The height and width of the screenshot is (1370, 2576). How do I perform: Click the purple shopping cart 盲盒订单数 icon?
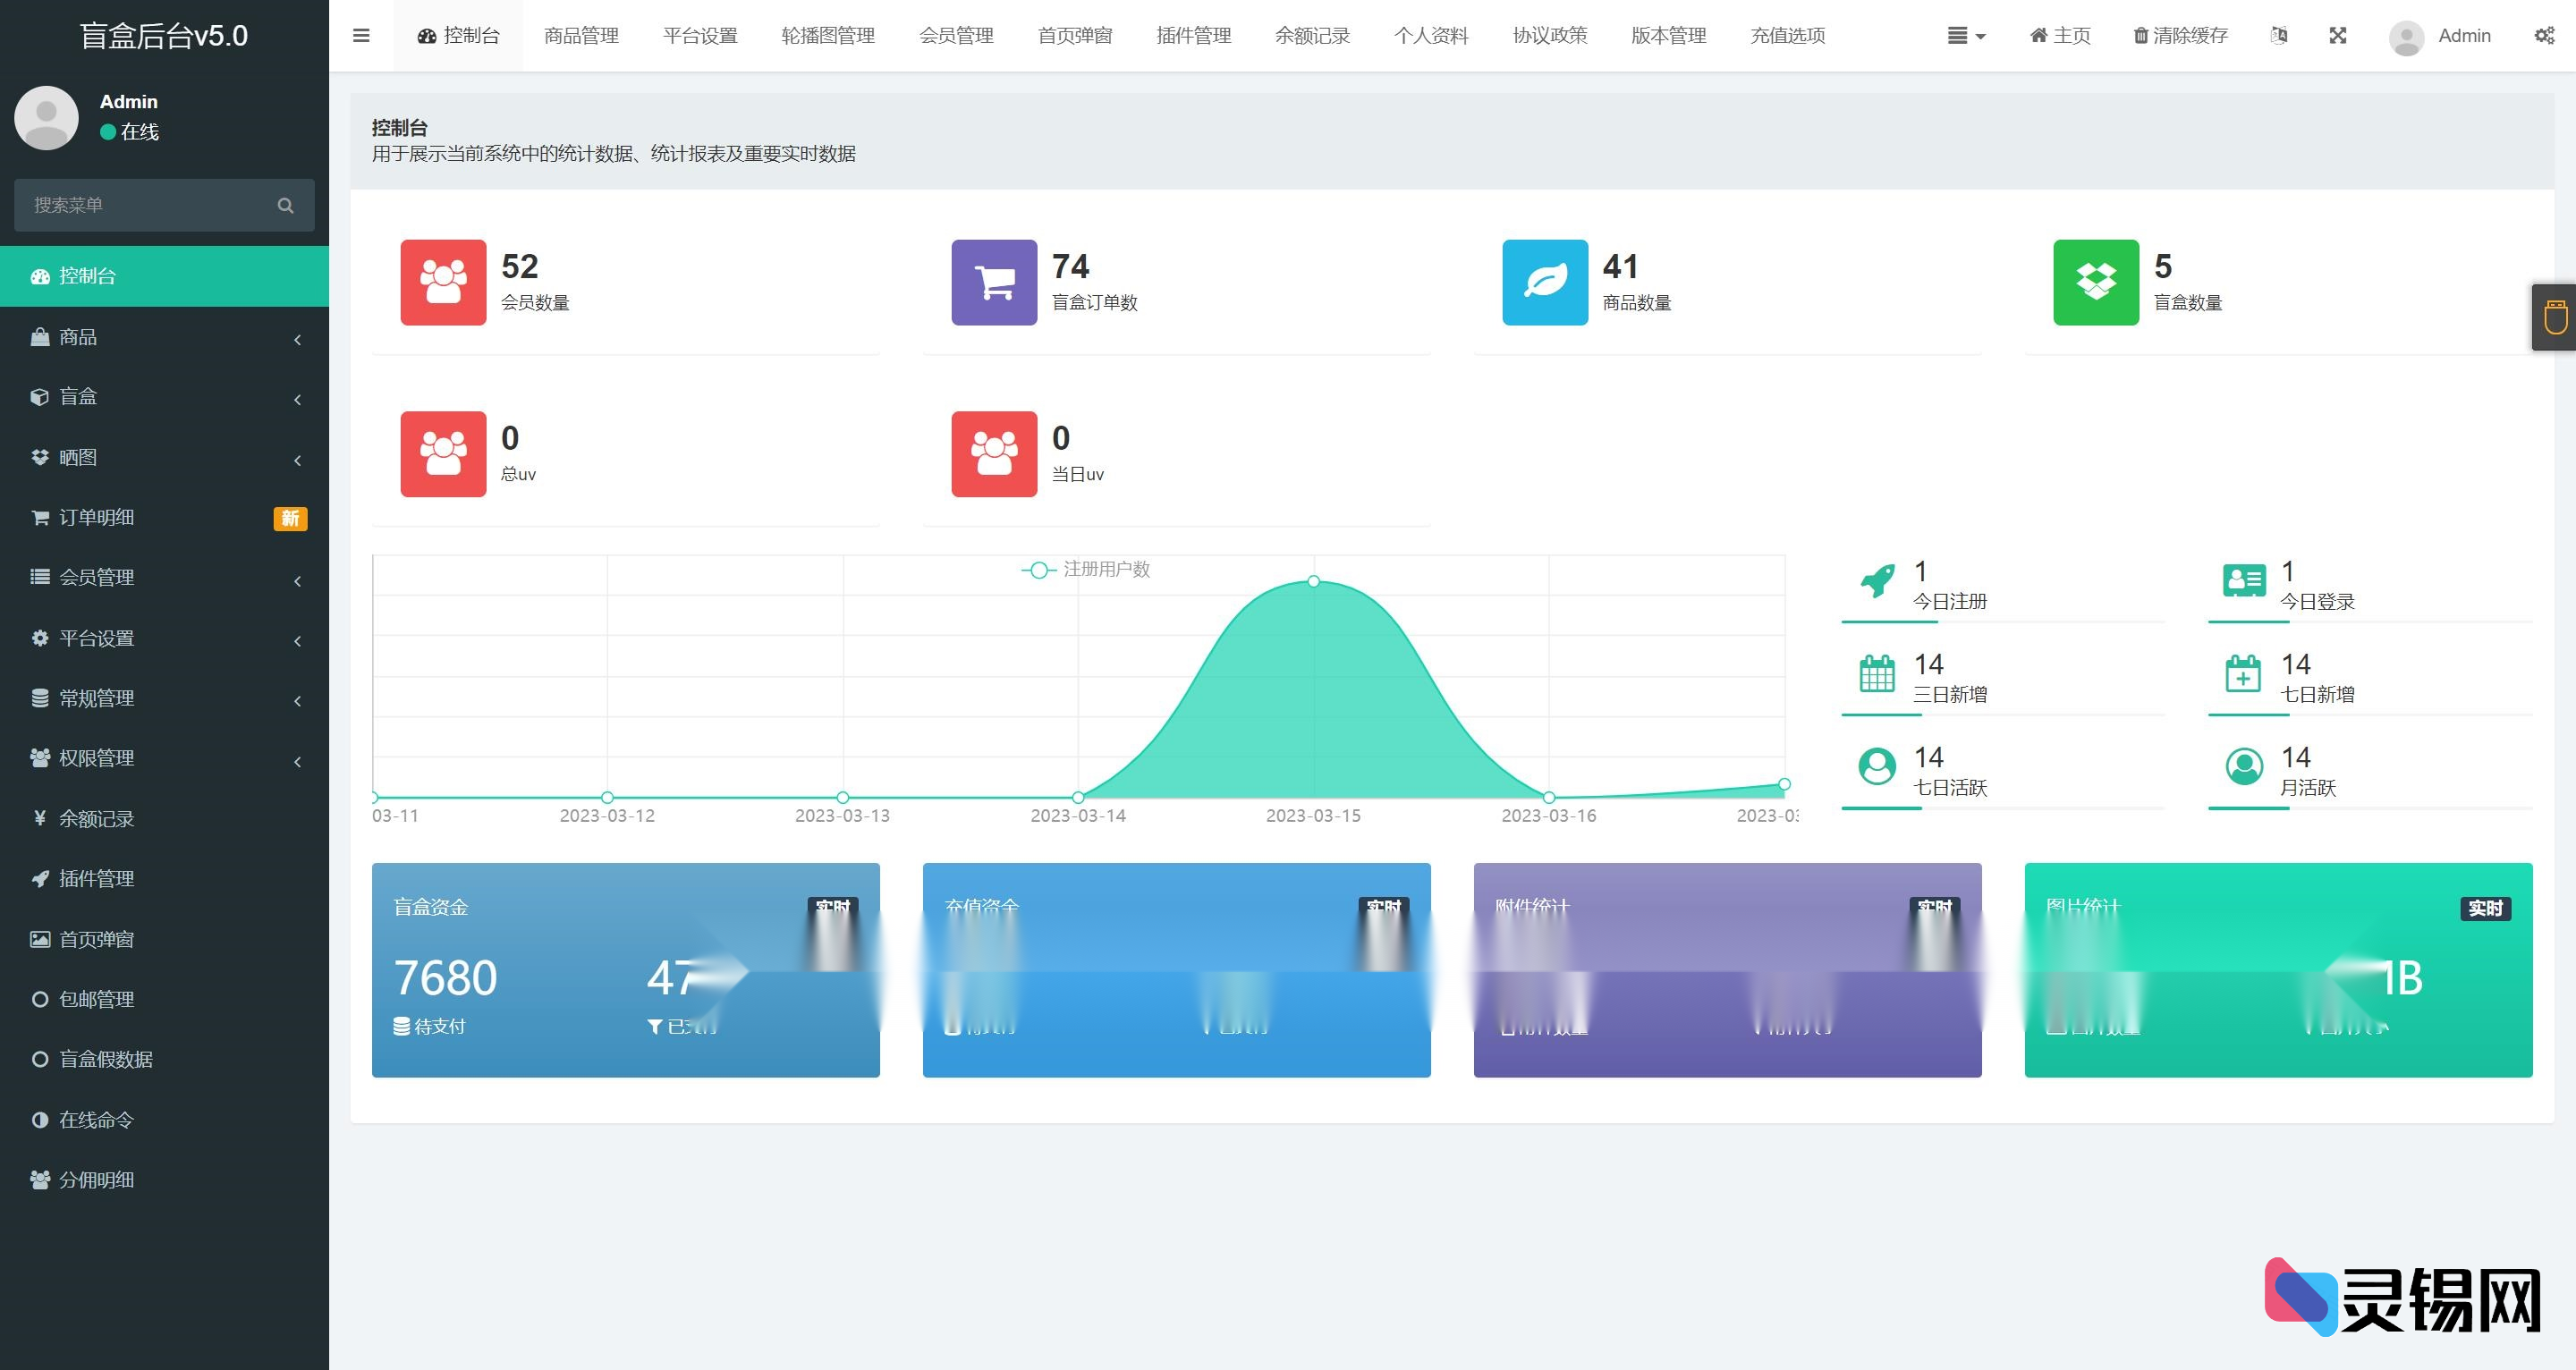pos(994,282)
